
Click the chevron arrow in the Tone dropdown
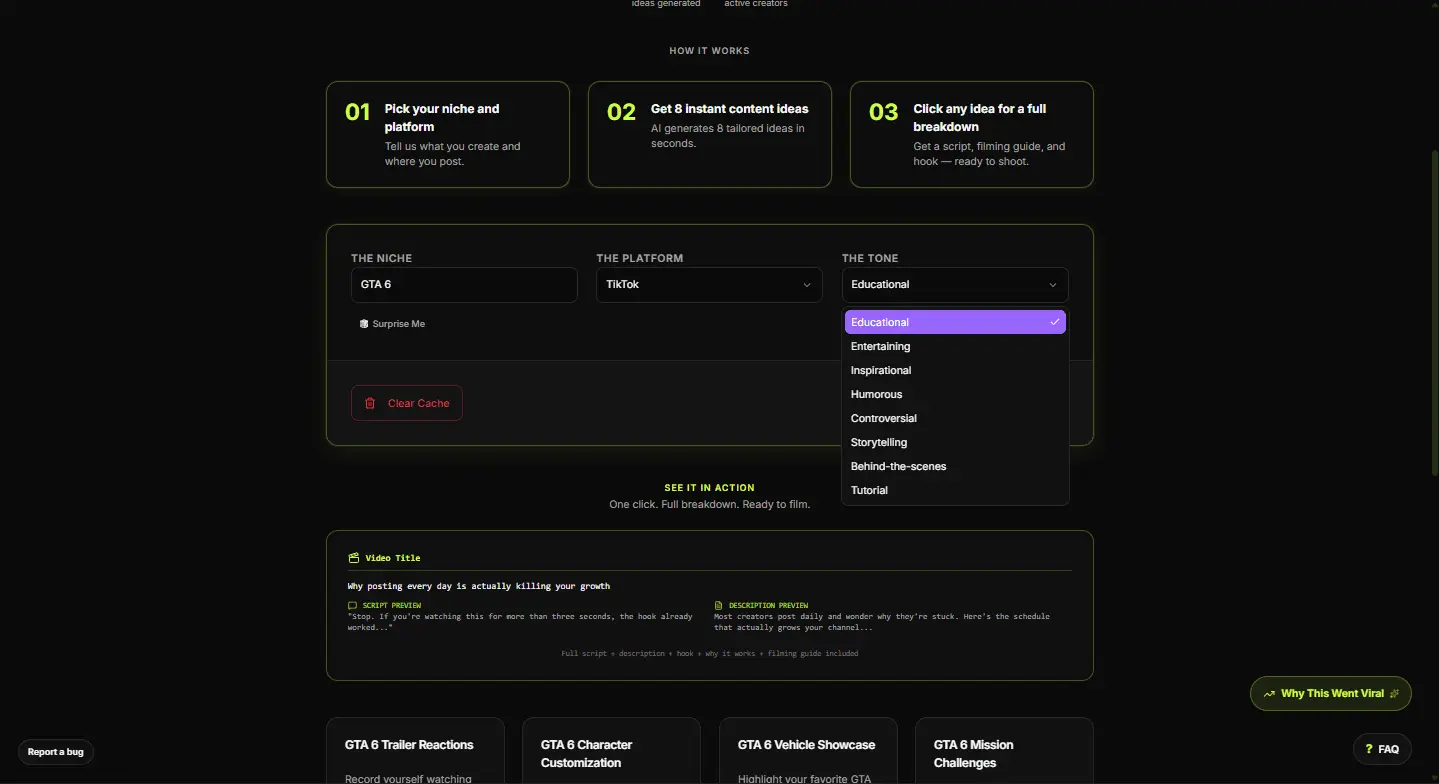tap(1053, 285)
